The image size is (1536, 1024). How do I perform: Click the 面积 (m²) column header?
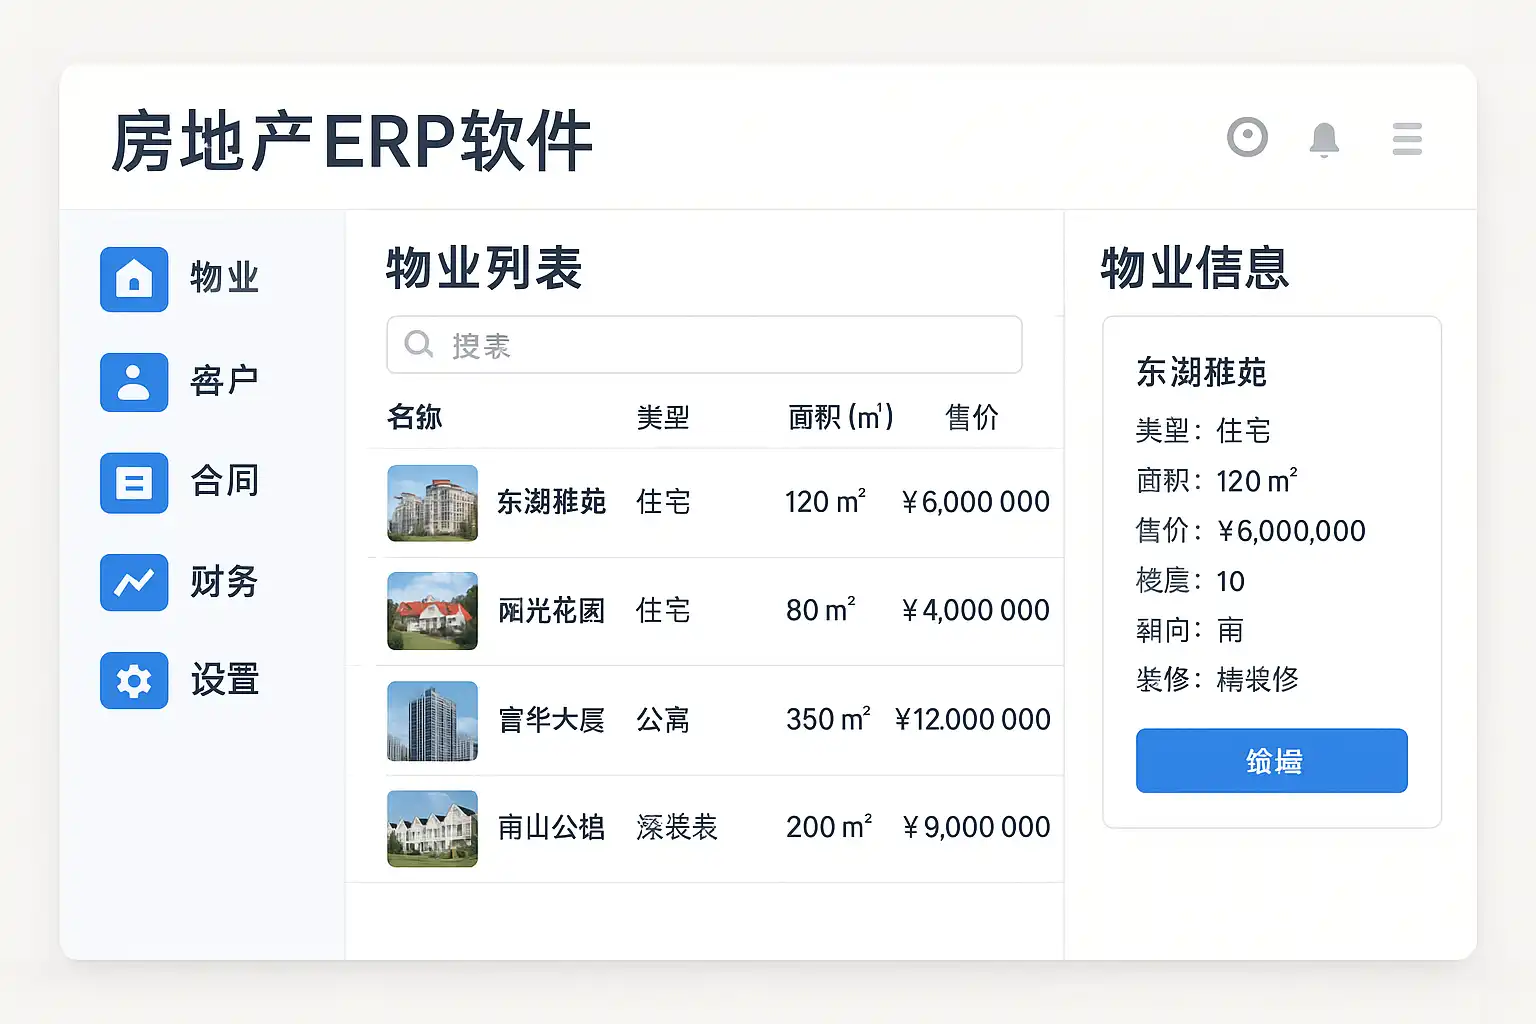coord(841,417)
